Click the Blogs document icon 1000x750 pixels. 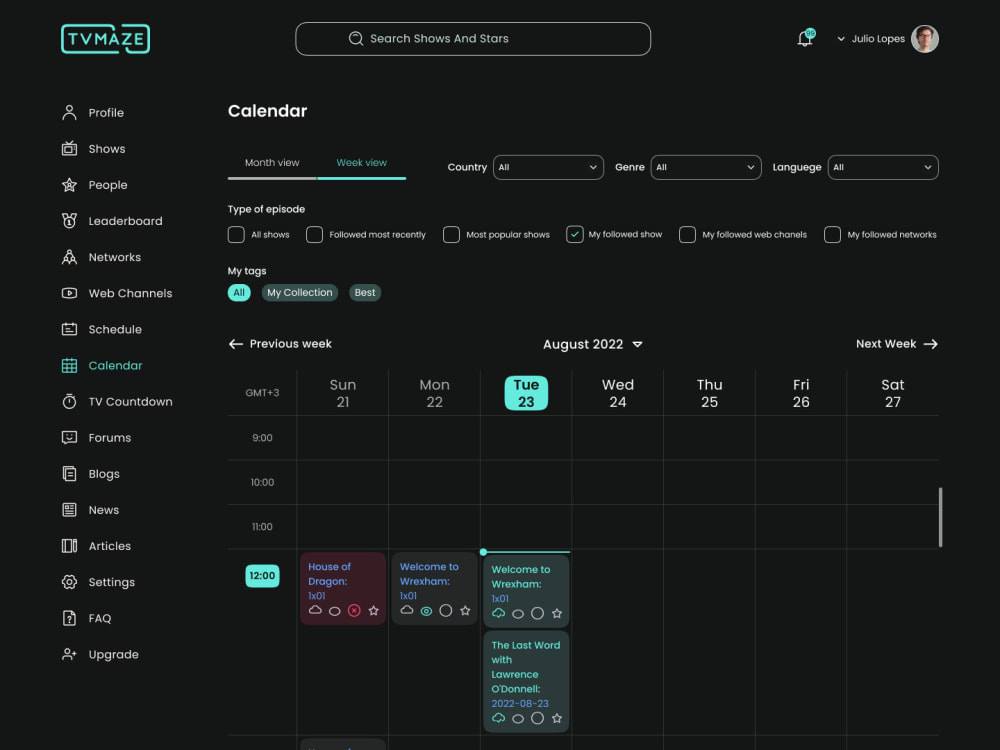tap(70, 474)
